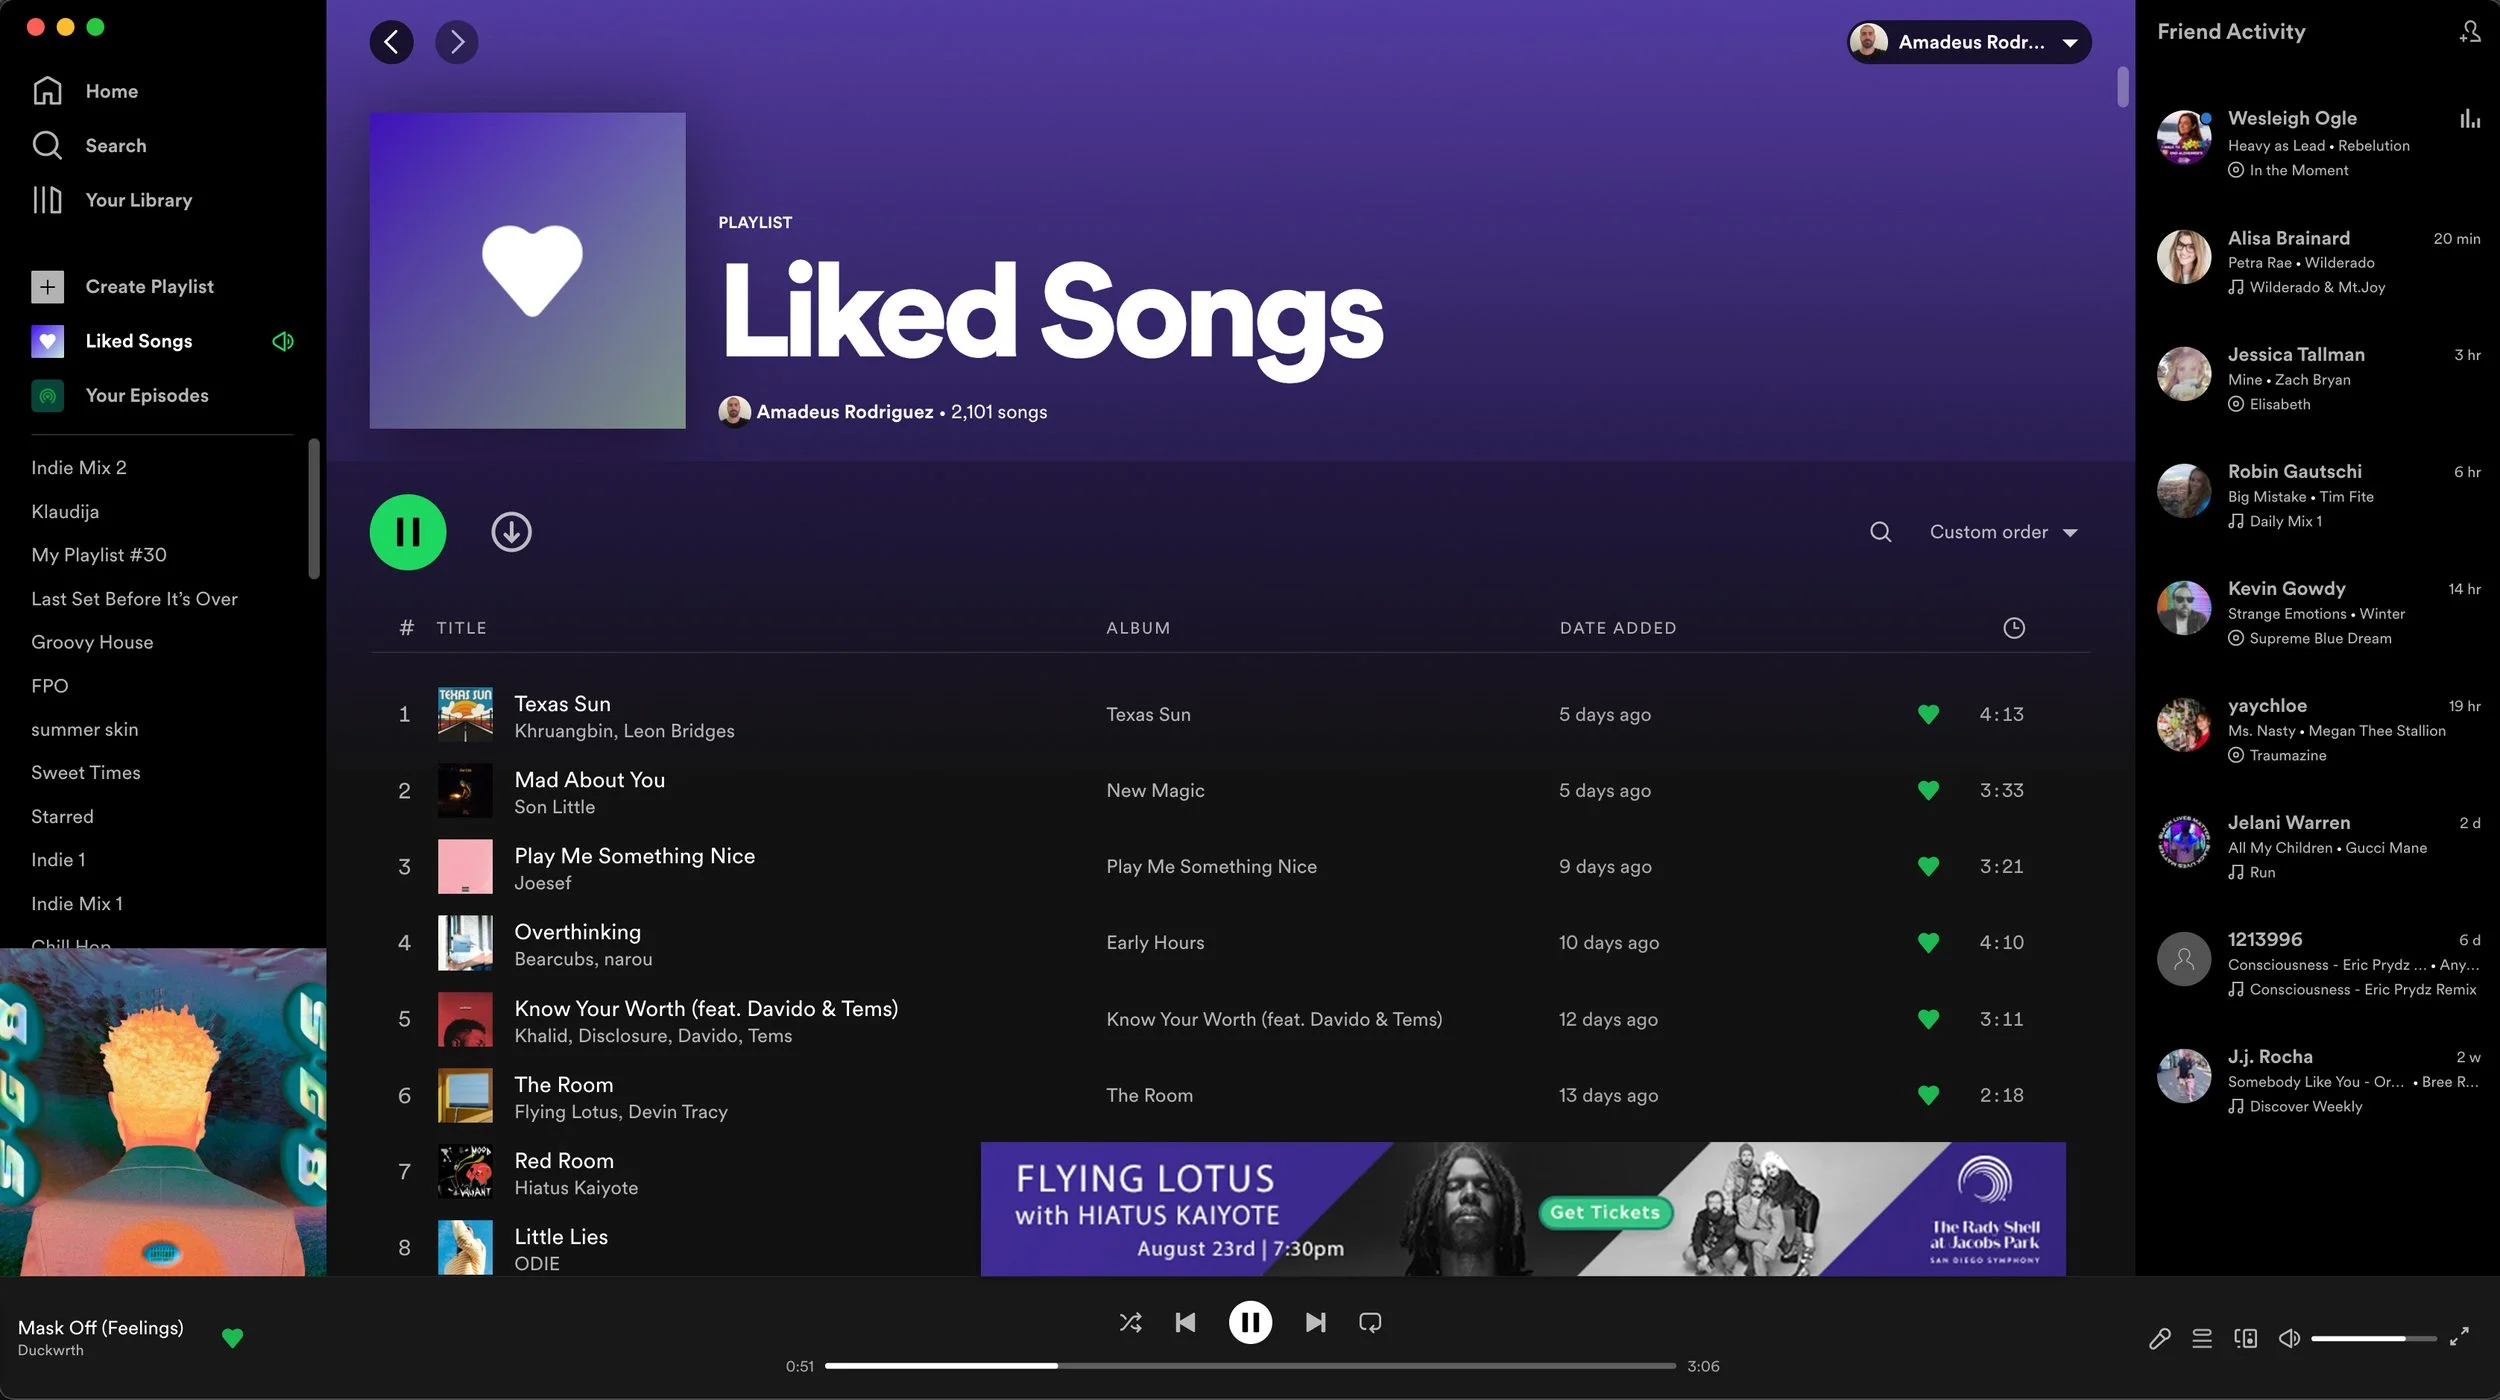Open Groovy House playlist
This screenshot has width=2500, height=1400.
click(x=92, y=642)
